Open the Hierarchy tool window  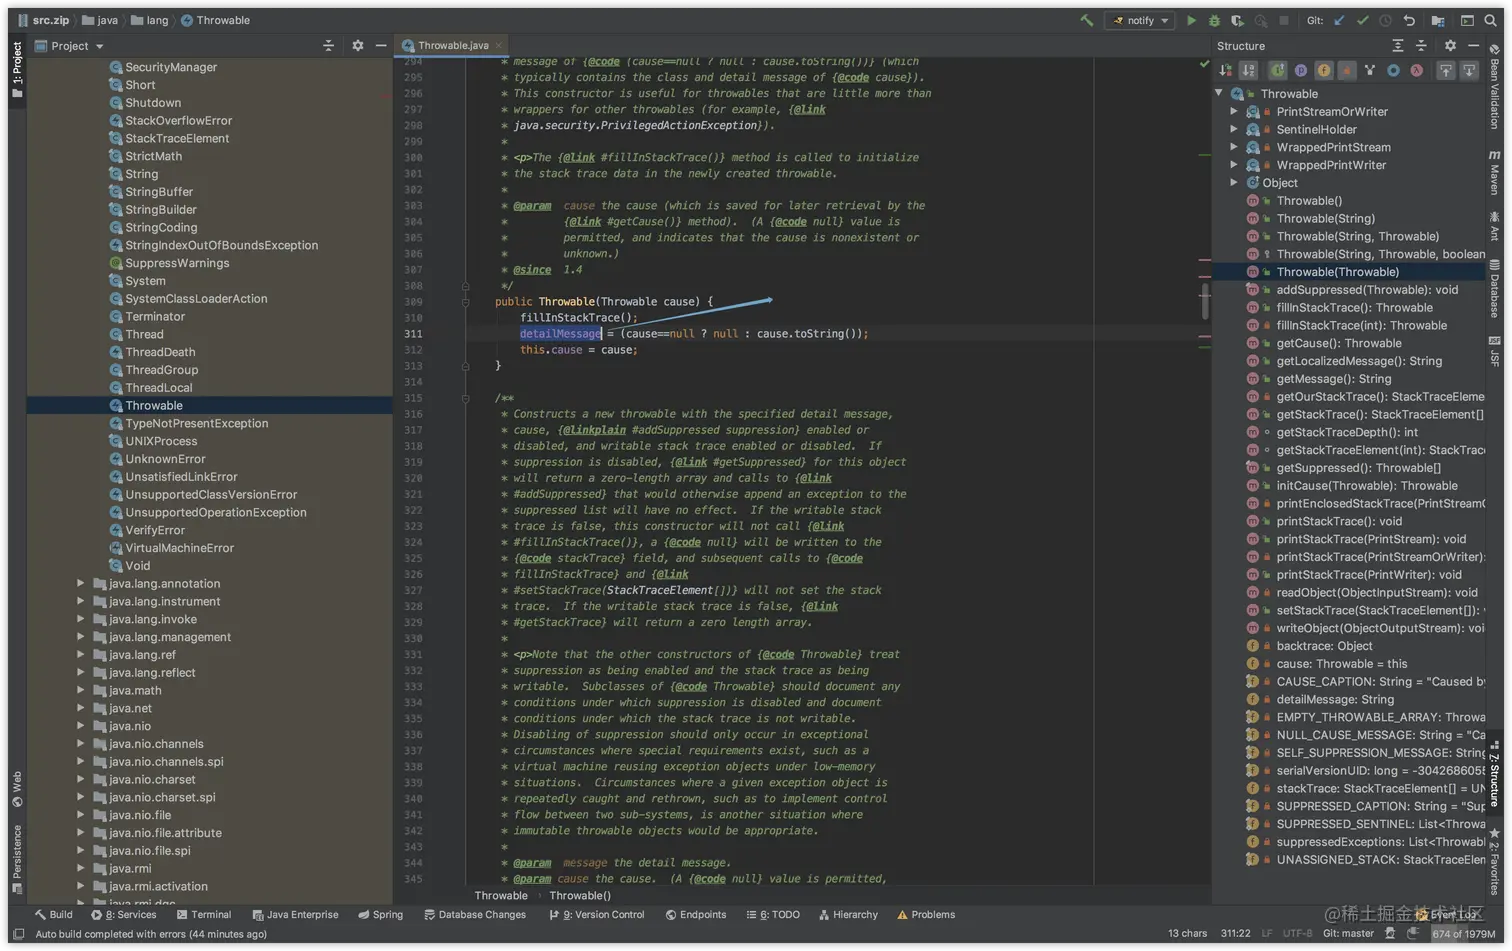coord(848,915)
